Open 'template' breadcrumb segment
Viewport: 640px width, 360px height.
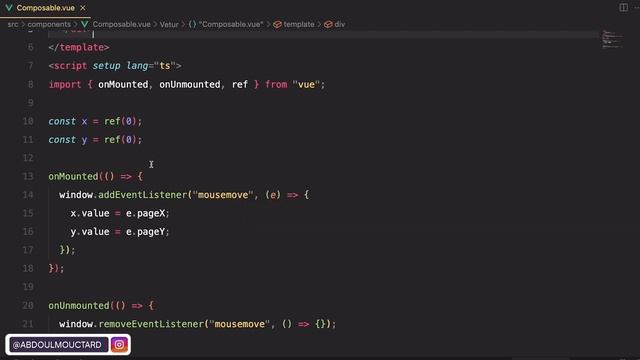pyautogui.click(x=299, y=24)
